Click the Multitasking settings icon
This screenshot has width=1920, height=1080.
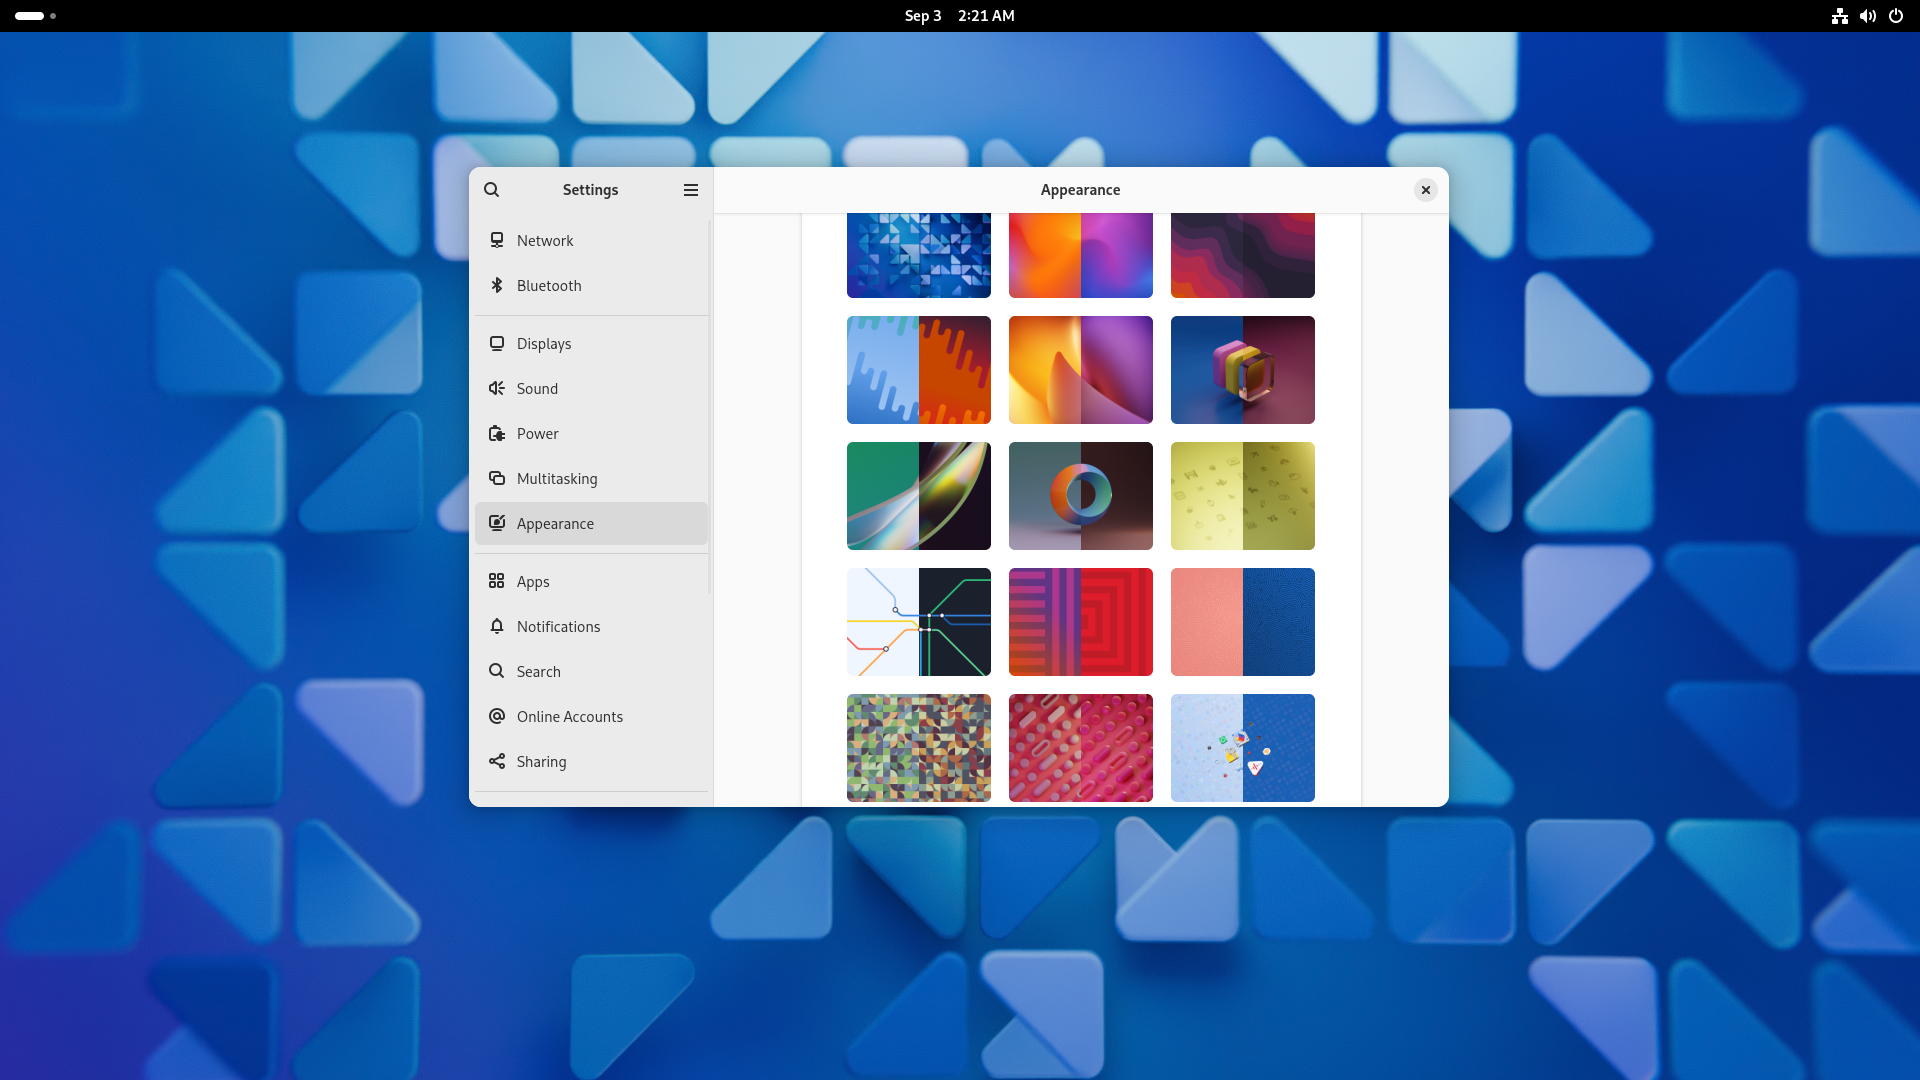pos(496,477)
